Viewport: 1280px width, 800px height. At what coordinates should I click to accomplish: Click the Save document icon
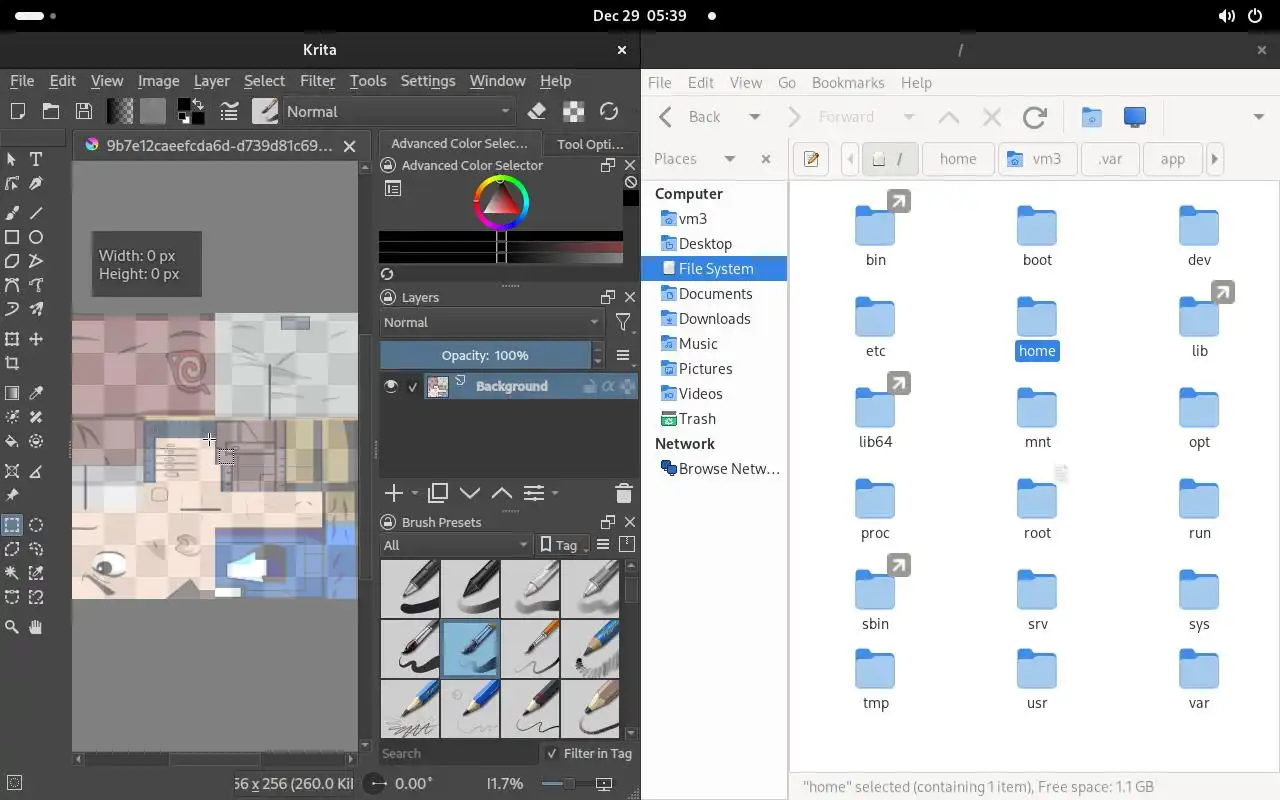click(x=84, y=111)
